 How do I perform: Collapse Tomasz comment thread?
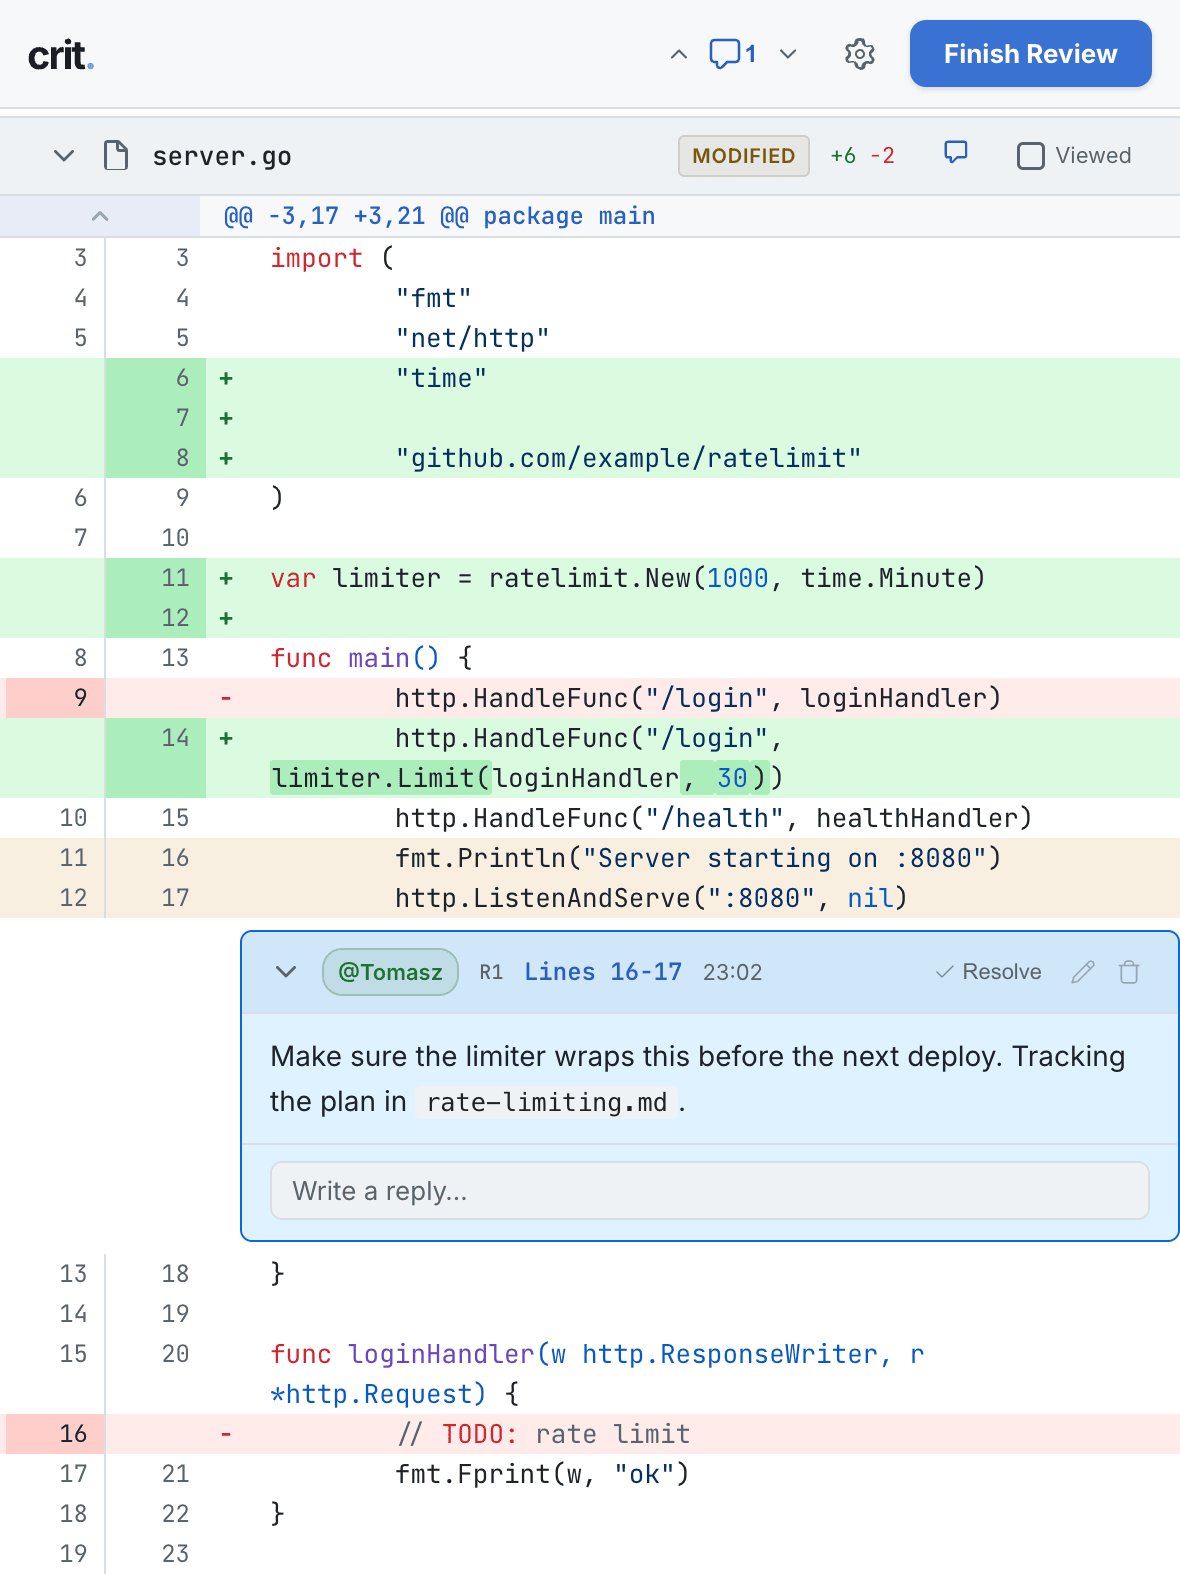pyautogui.click(x=286, y=972)
